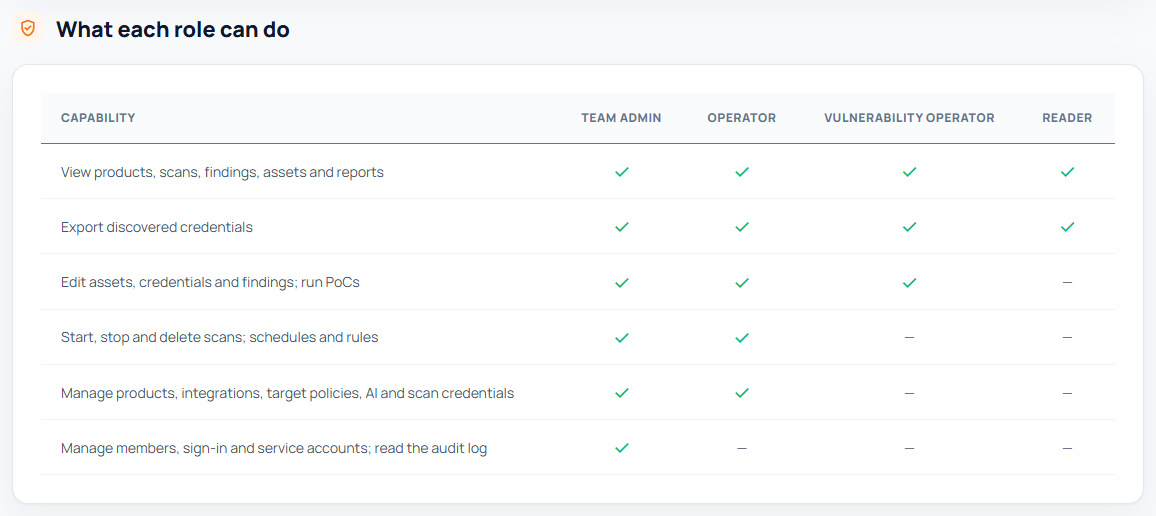Click Operator dash in Manage members row

pos(742,448)
